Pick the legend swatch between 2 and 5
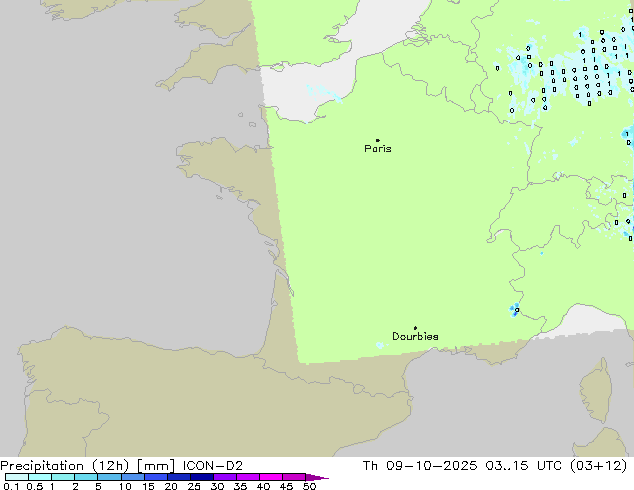634x490 pixels. point(86,477)
